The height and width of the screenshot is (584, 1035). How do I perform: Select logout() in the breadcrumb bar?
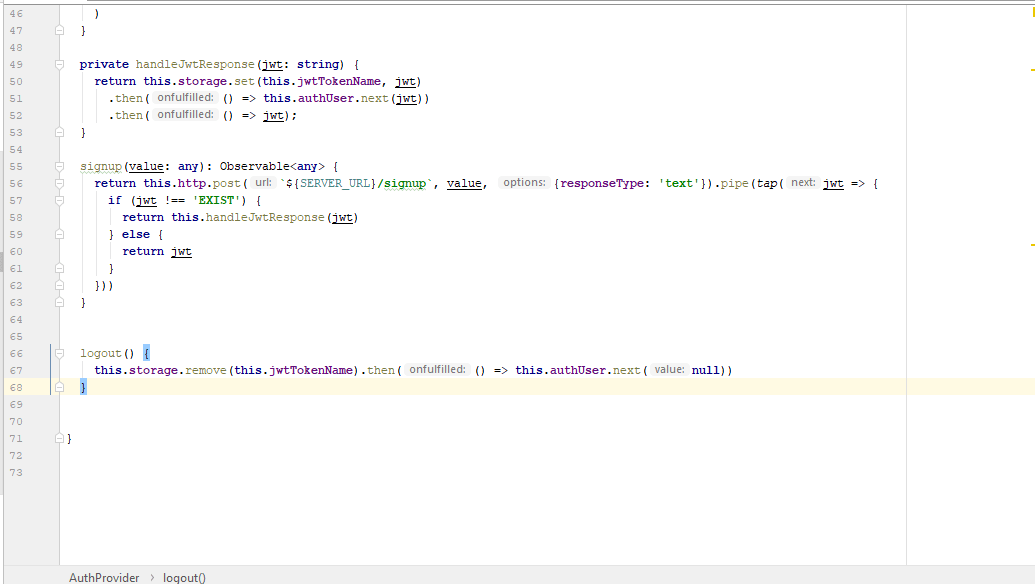(x=184, y=577)
